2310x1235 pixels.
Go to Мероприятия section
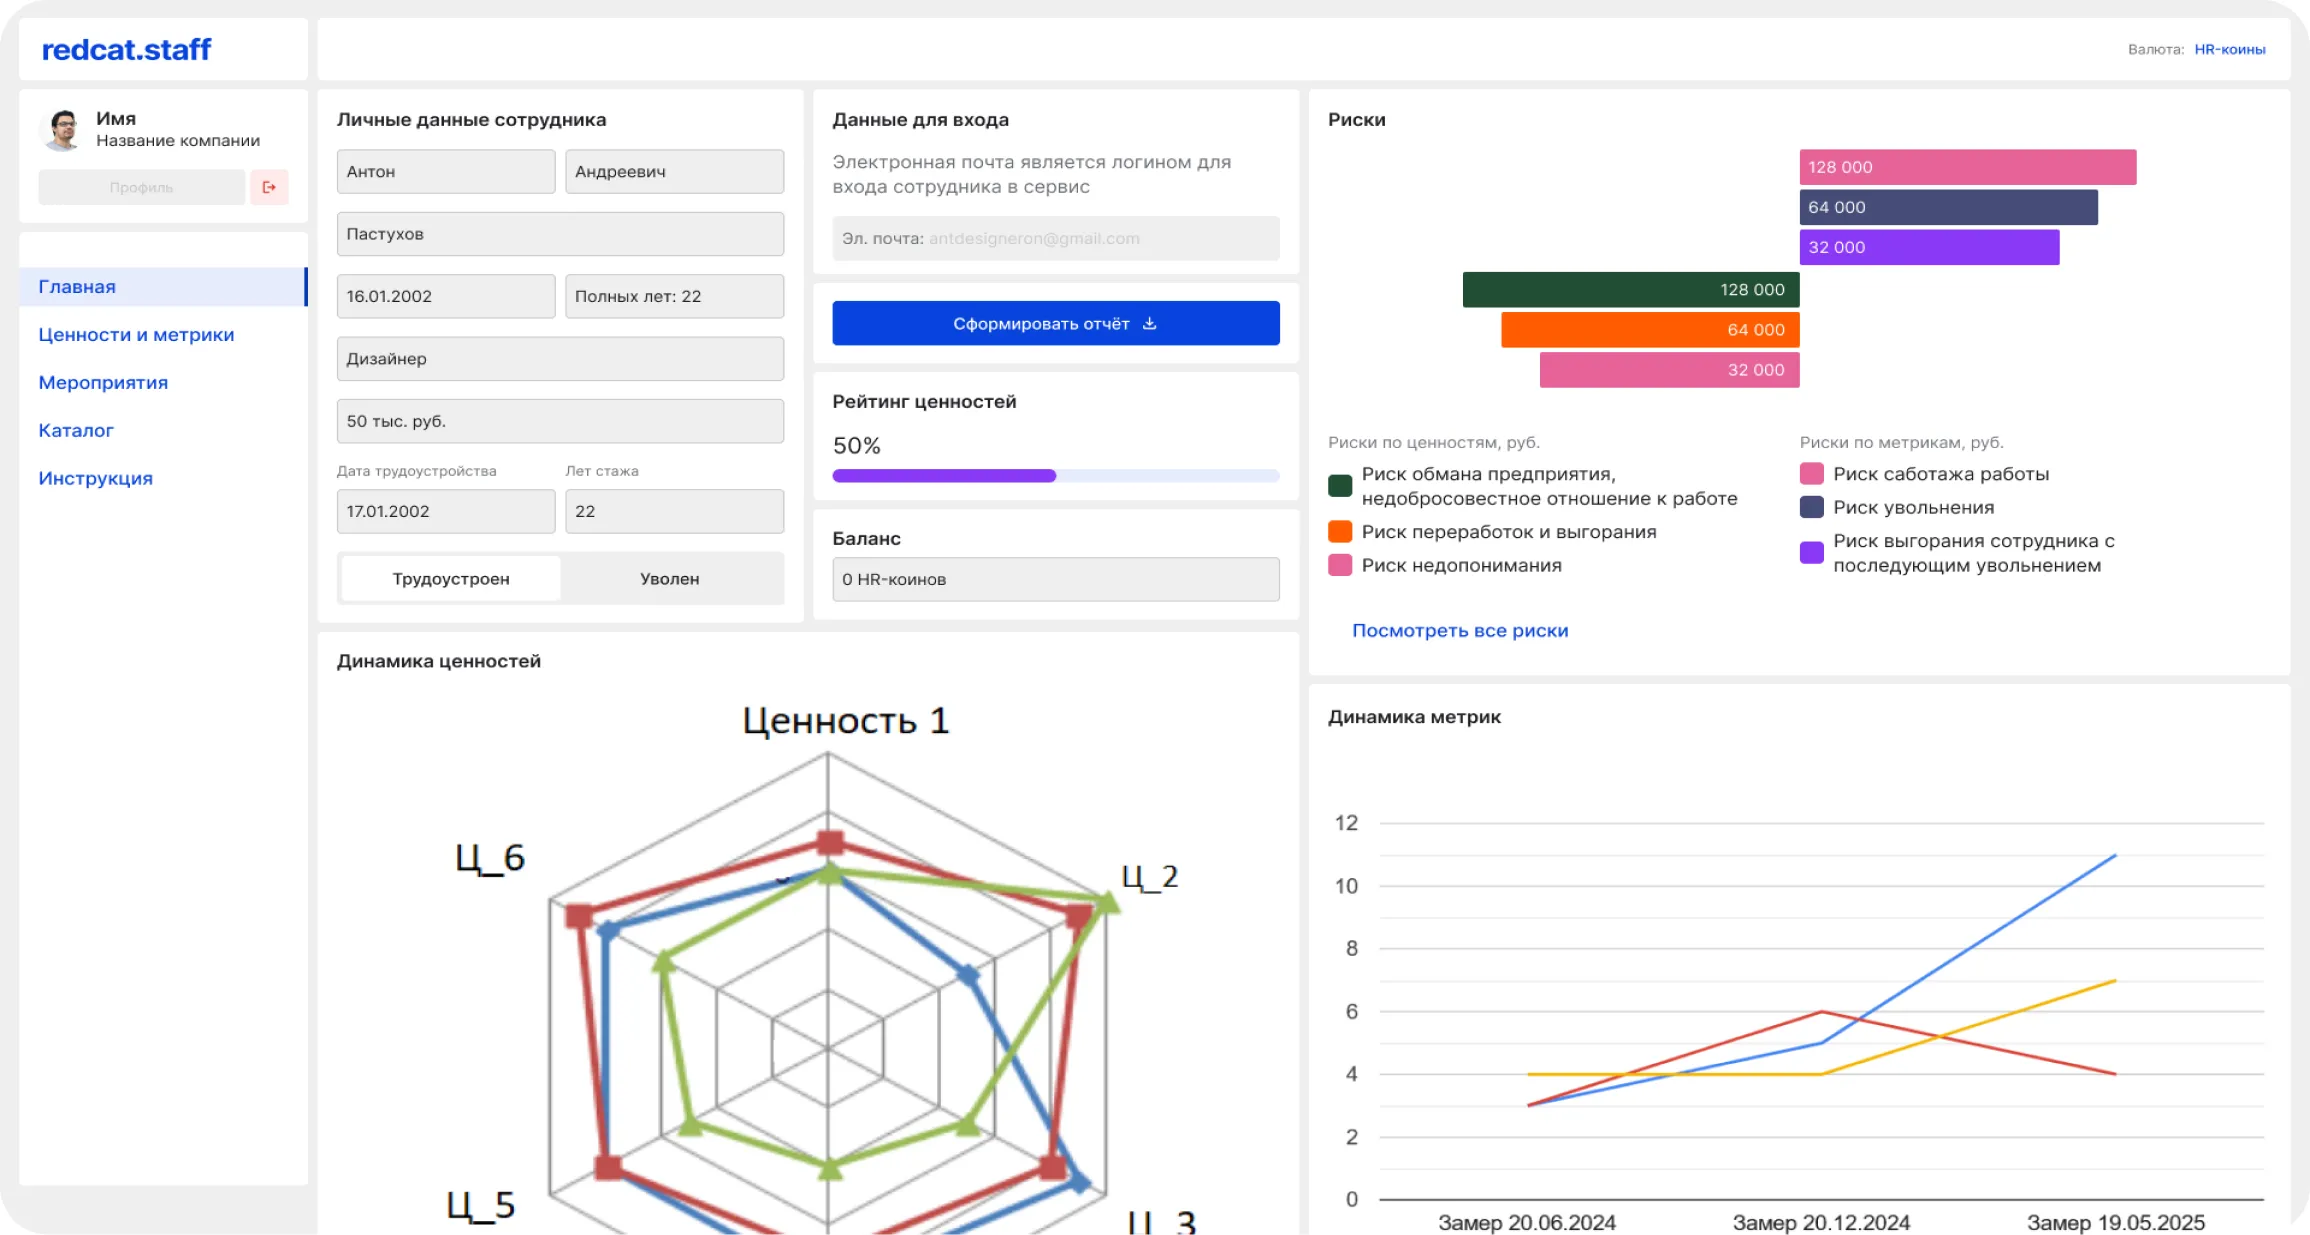[x=103, y=383]
